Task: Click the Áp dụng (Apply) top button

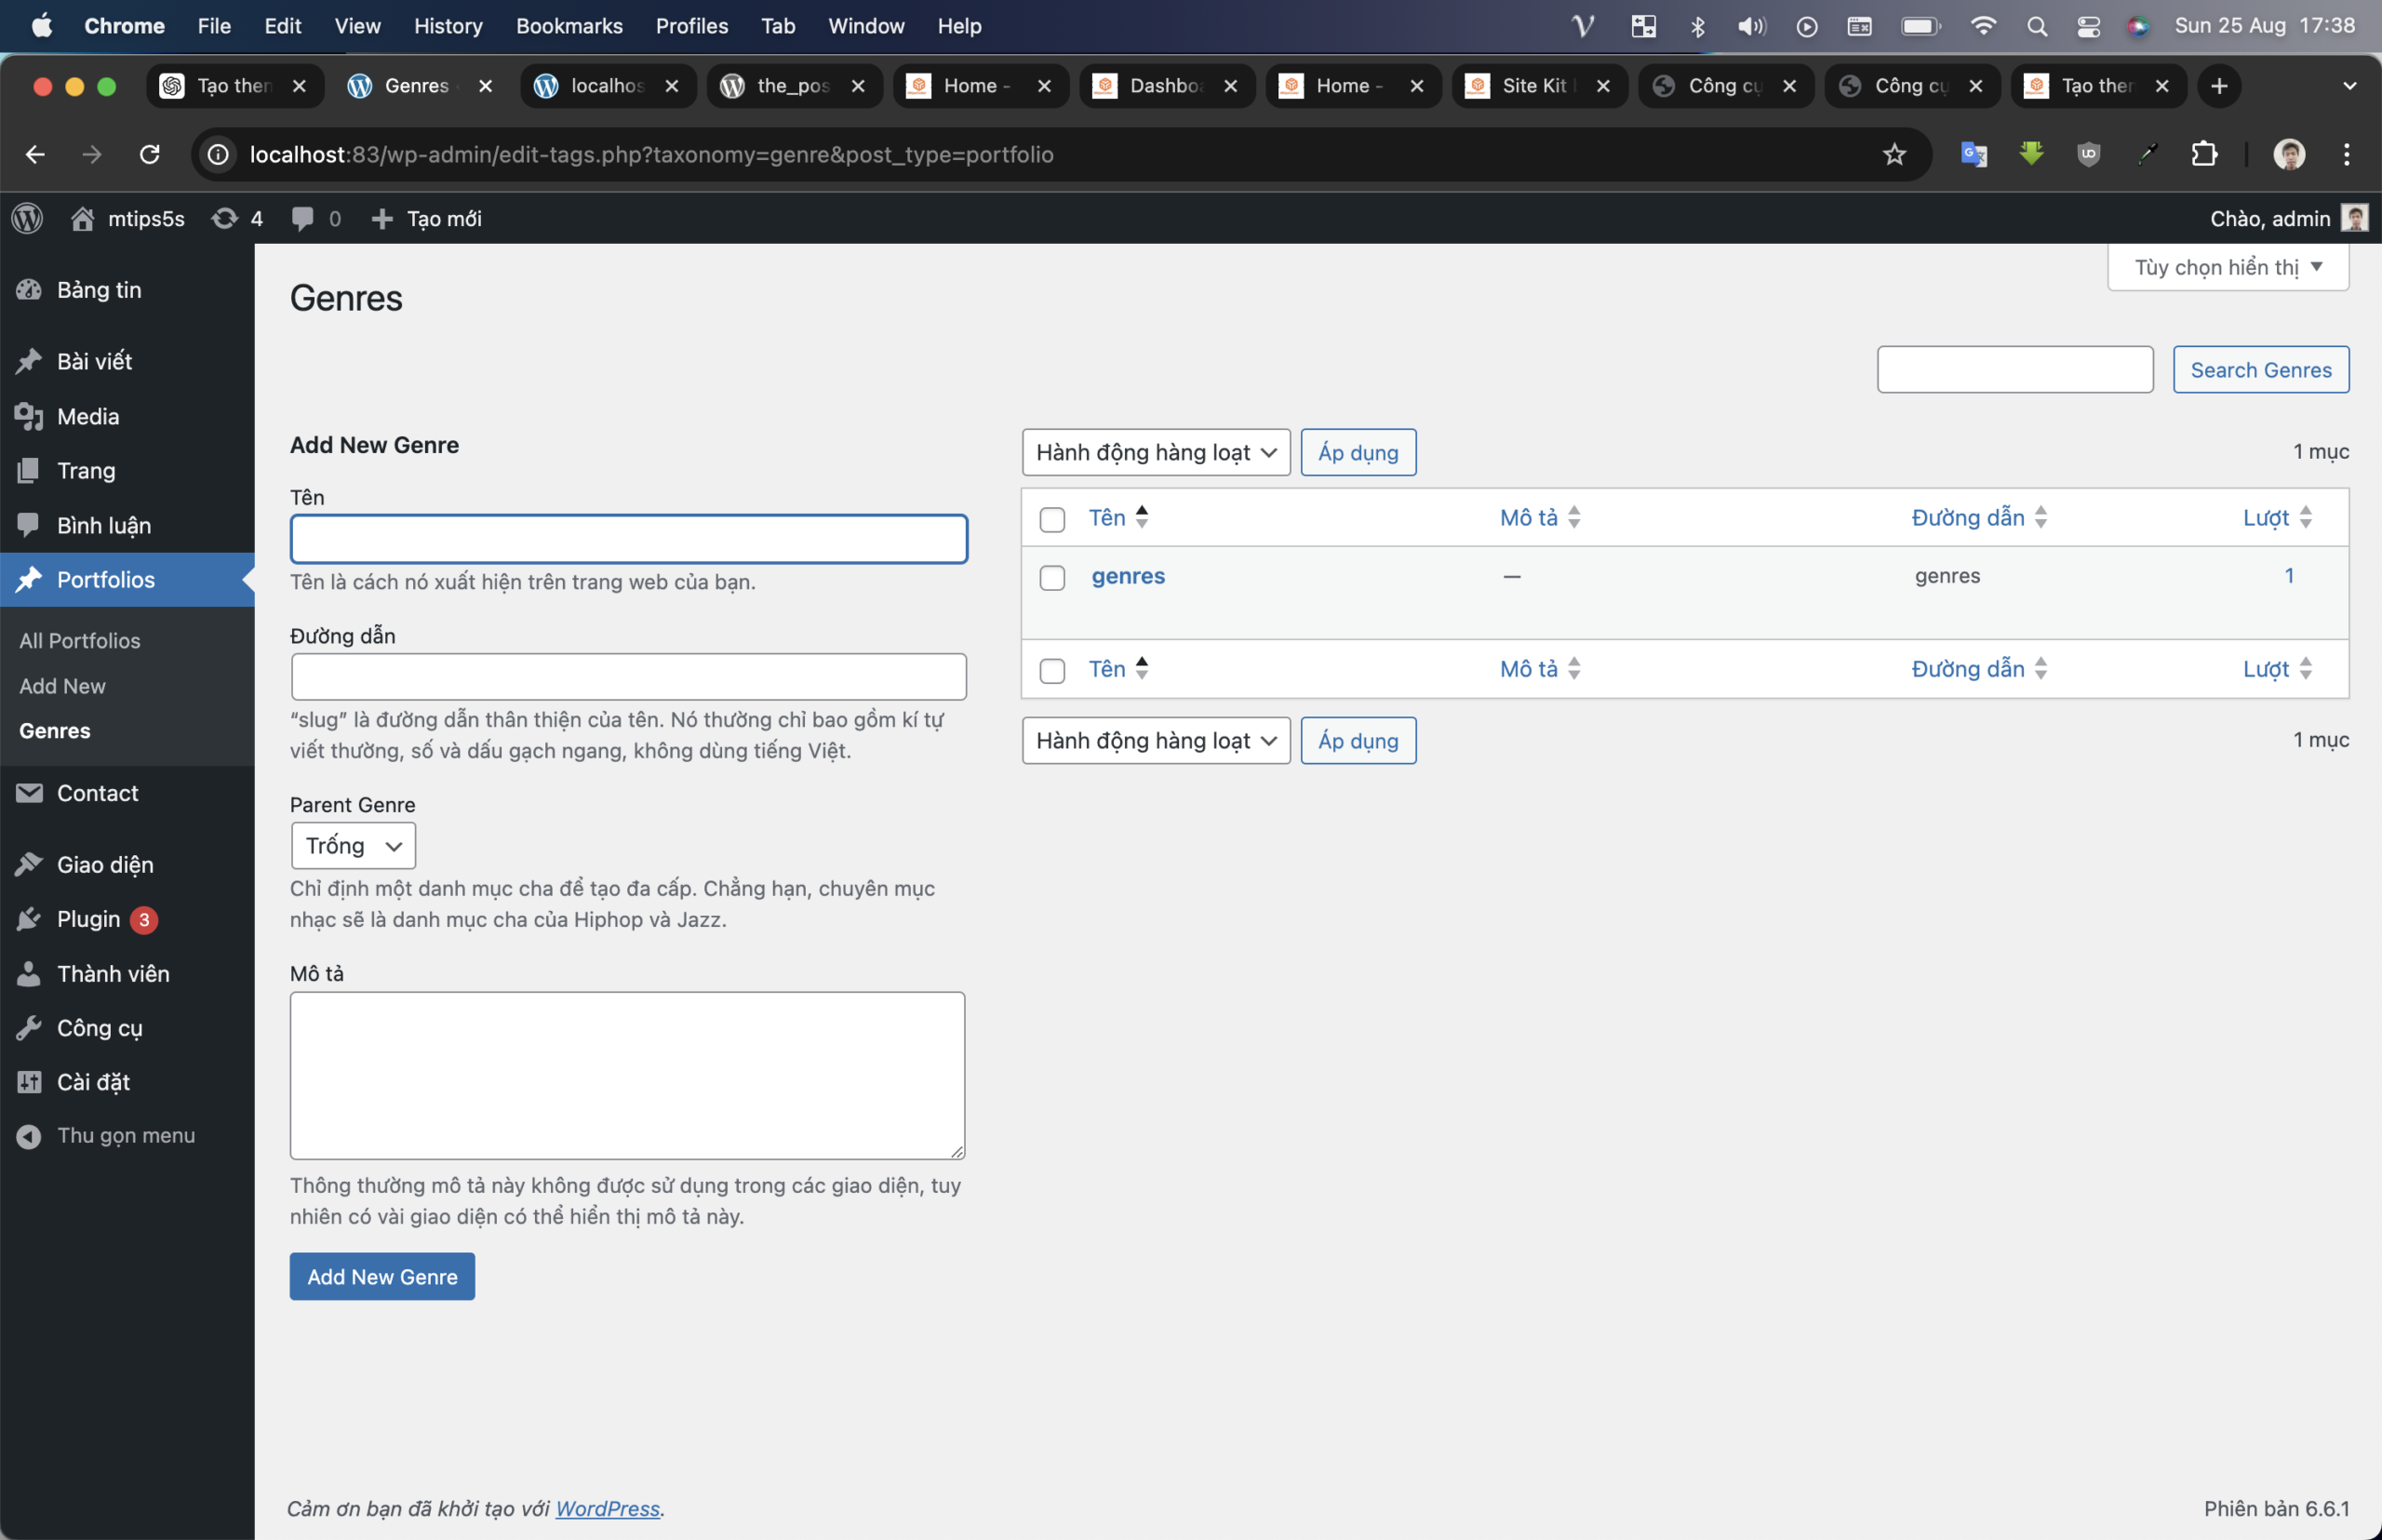Action: pos(1356,451)
